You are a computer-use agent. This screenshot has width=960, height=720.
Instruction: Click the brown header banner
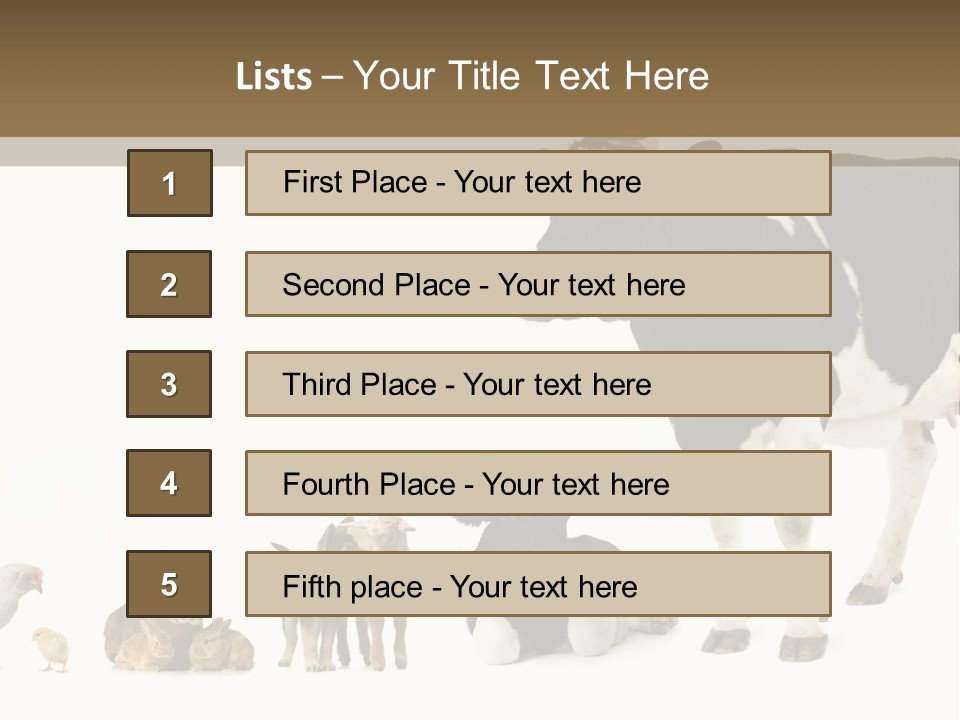pyautogui.click(x=480, y=69)
